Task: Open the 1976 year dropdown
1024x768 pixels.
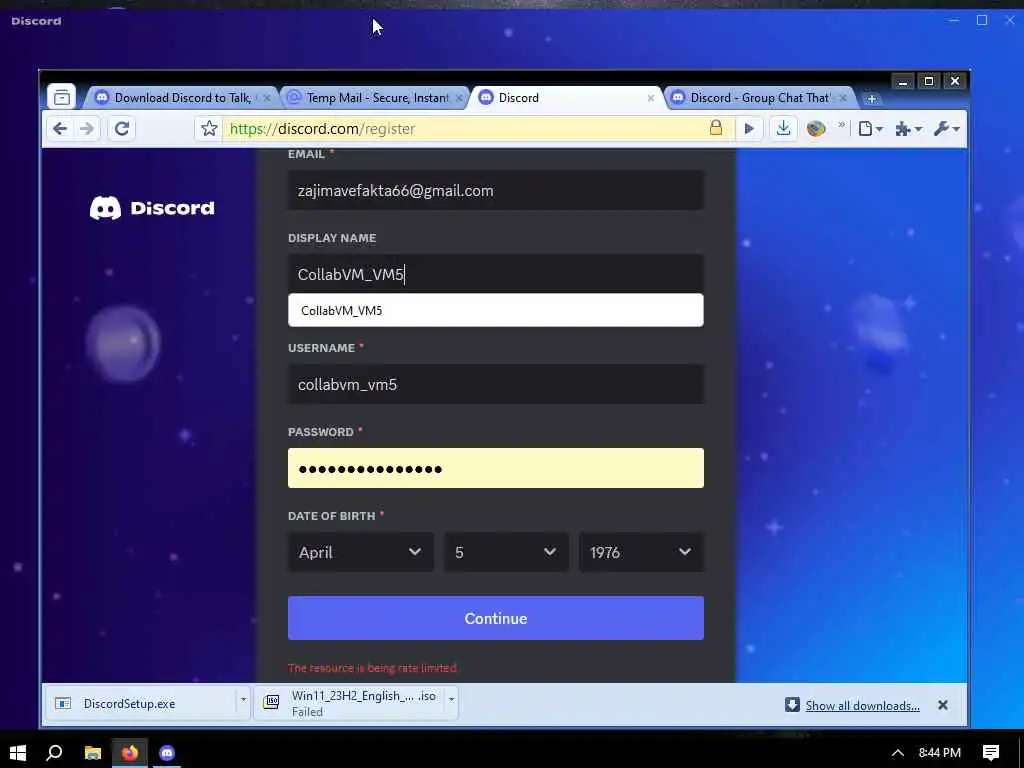Action: click(x=641, y=552)
